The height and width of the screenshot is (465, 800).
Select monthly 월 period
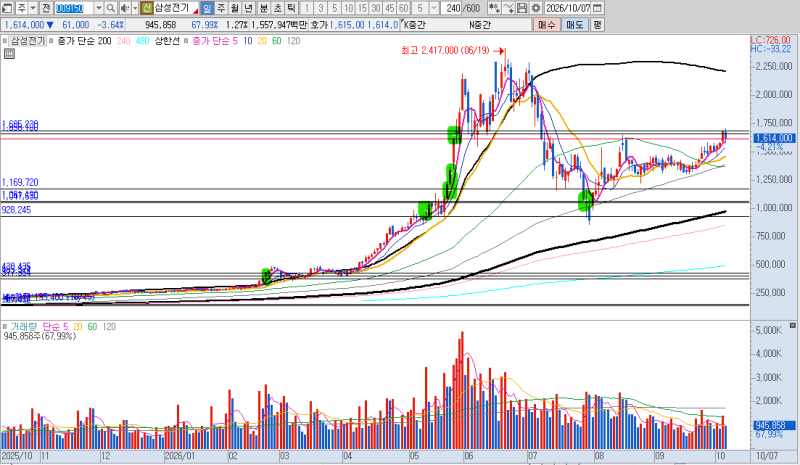234,8
